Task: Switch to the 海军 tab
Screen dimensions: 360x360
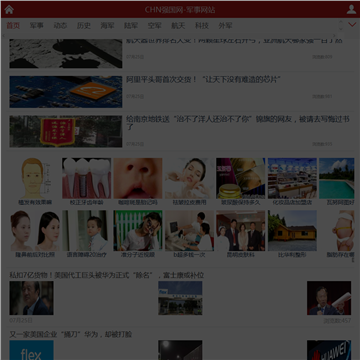Action: (x=107, y=26)
